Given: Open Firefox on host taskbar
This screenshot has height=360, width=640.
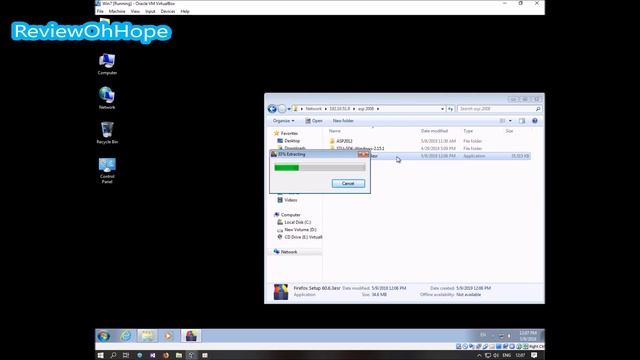Looking at the screenshot, I should coord(166,356).
